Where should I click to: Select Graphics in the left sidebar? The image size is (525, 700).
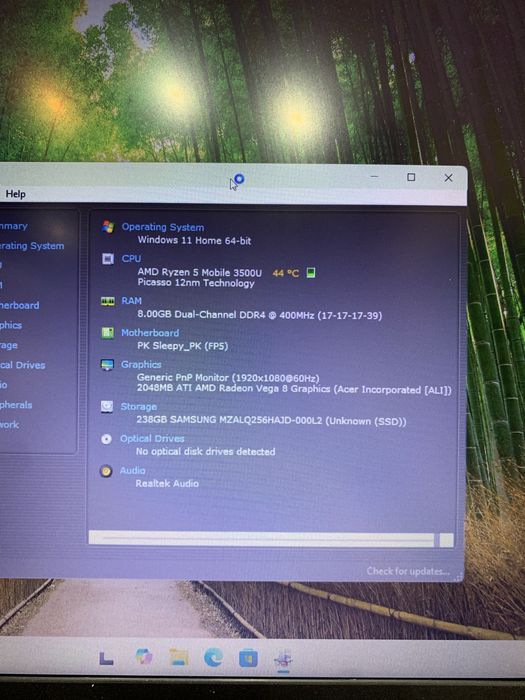coord(11,325)
